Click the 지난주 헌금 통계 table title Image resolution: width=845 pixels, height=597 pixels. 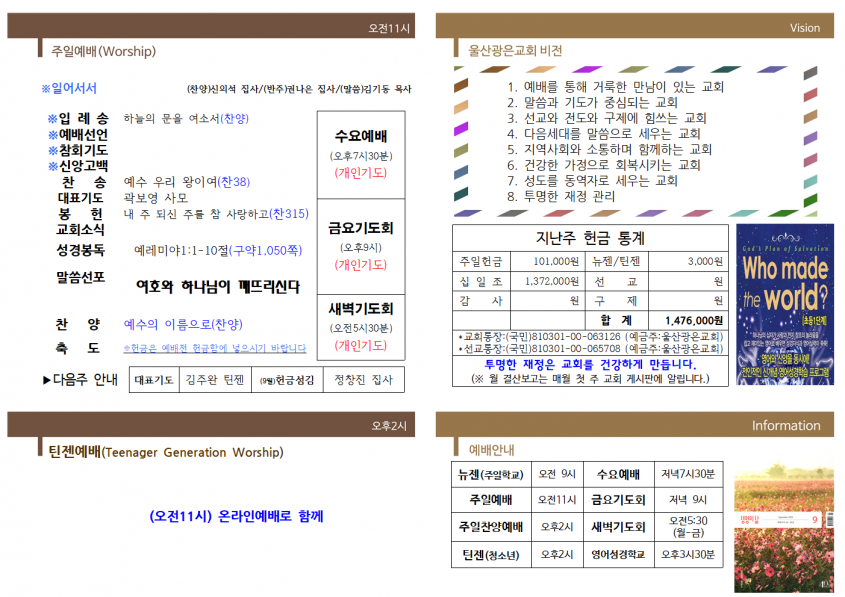[x=590, y=238]
